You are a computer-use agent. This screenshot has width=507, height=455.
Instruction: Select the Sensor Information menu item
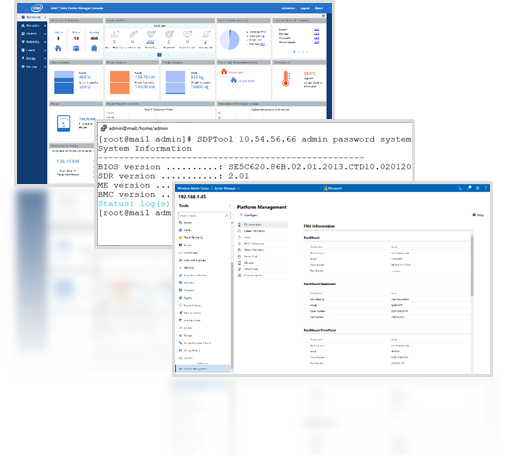click(262, 250)
